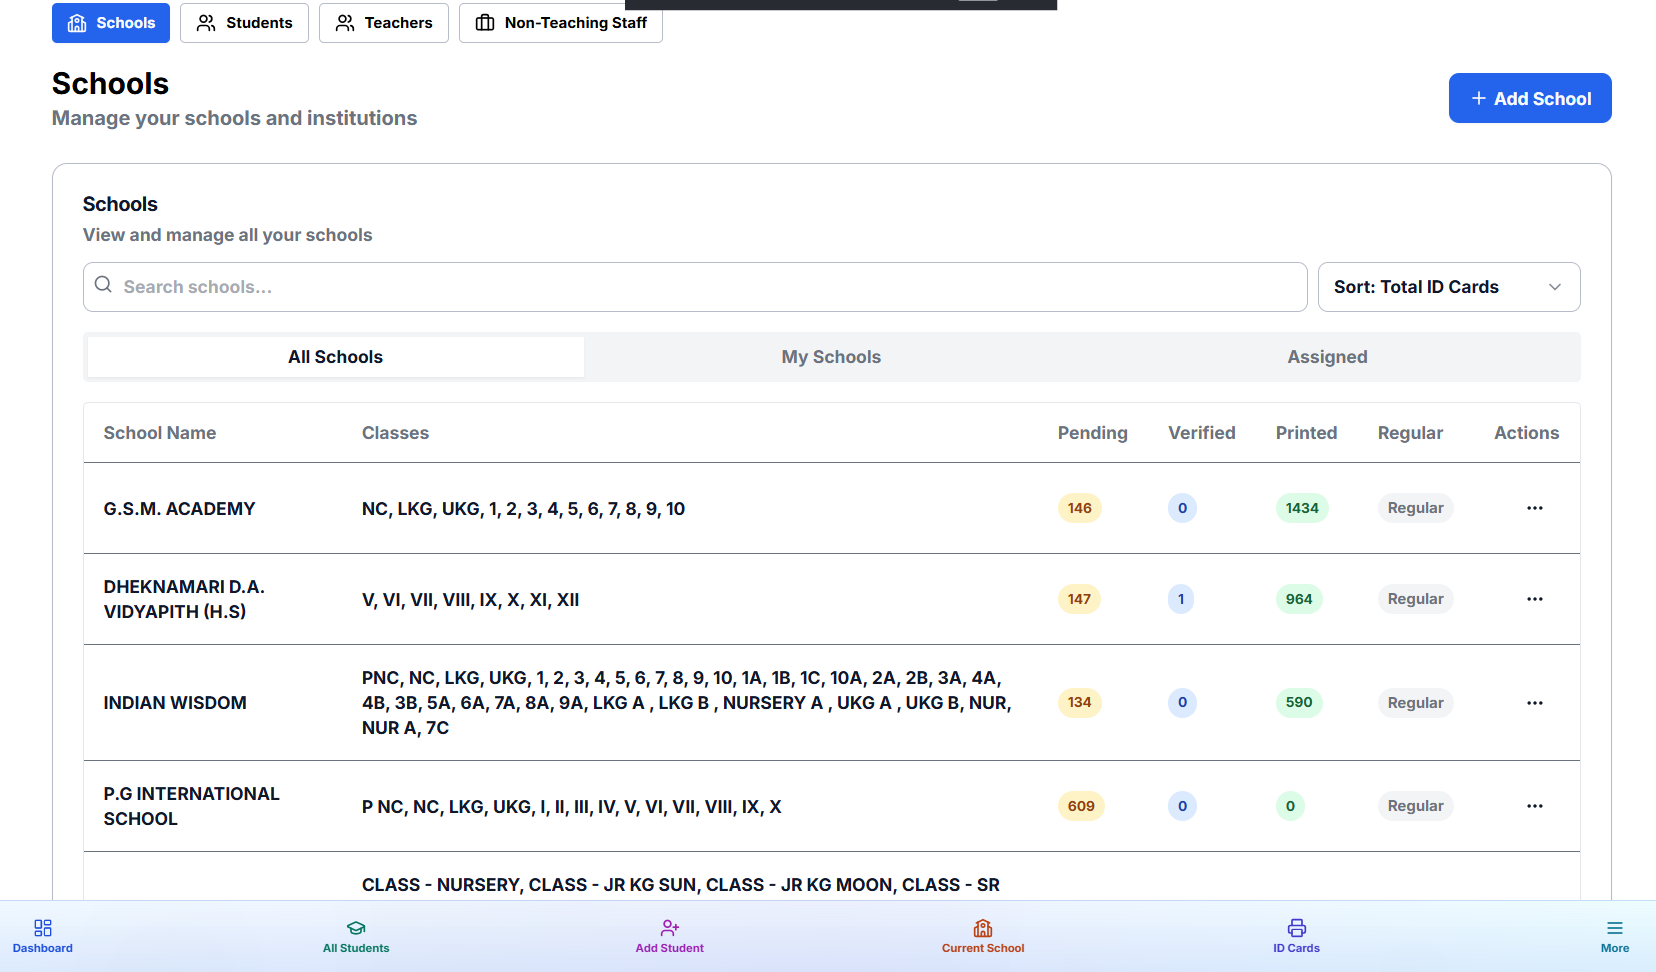Viewport: 1656px width, 972px height.
Task: Click the verified 0 badge for G.S.M. ACADEMY
Action: point(1182,508)
